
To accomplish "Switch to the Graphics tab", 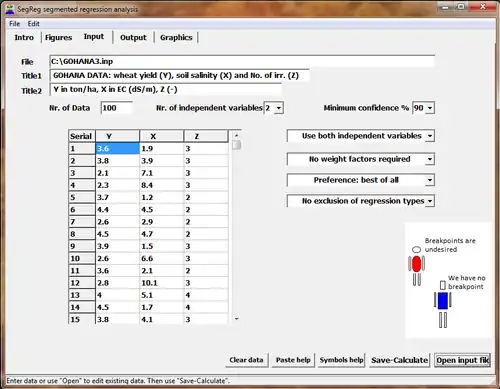I will pos(176,37).
